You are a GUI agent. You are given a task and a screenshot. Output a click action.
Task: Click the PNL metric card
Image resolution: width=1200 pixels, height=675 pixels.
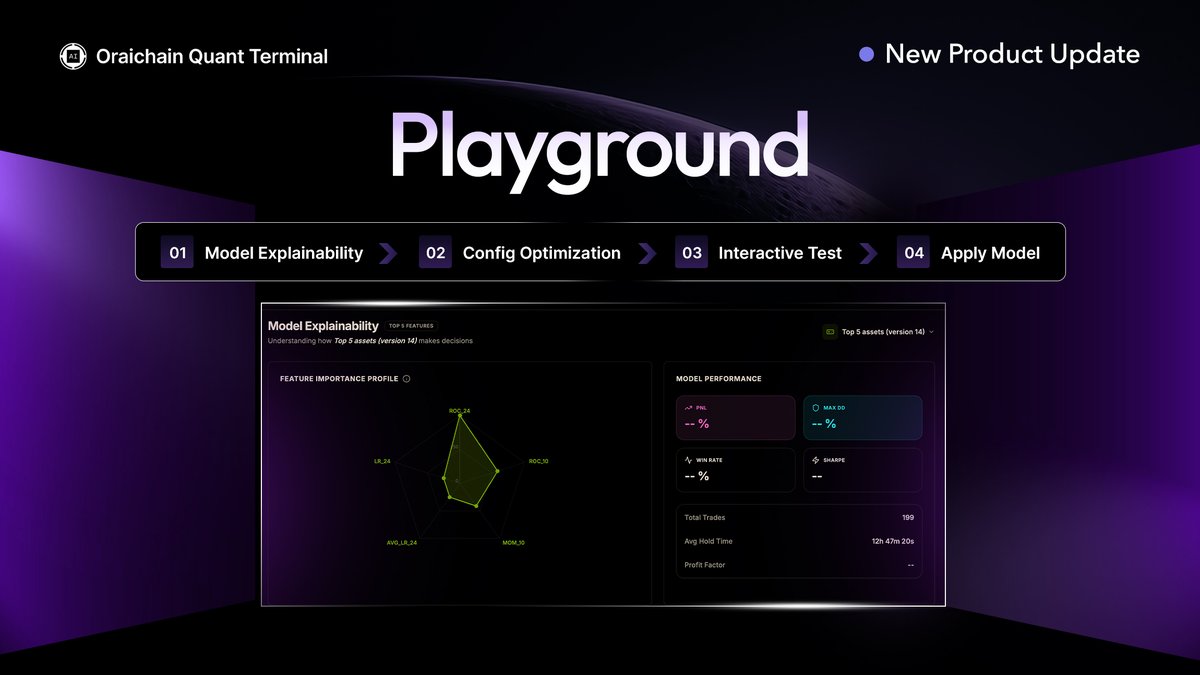736,418
